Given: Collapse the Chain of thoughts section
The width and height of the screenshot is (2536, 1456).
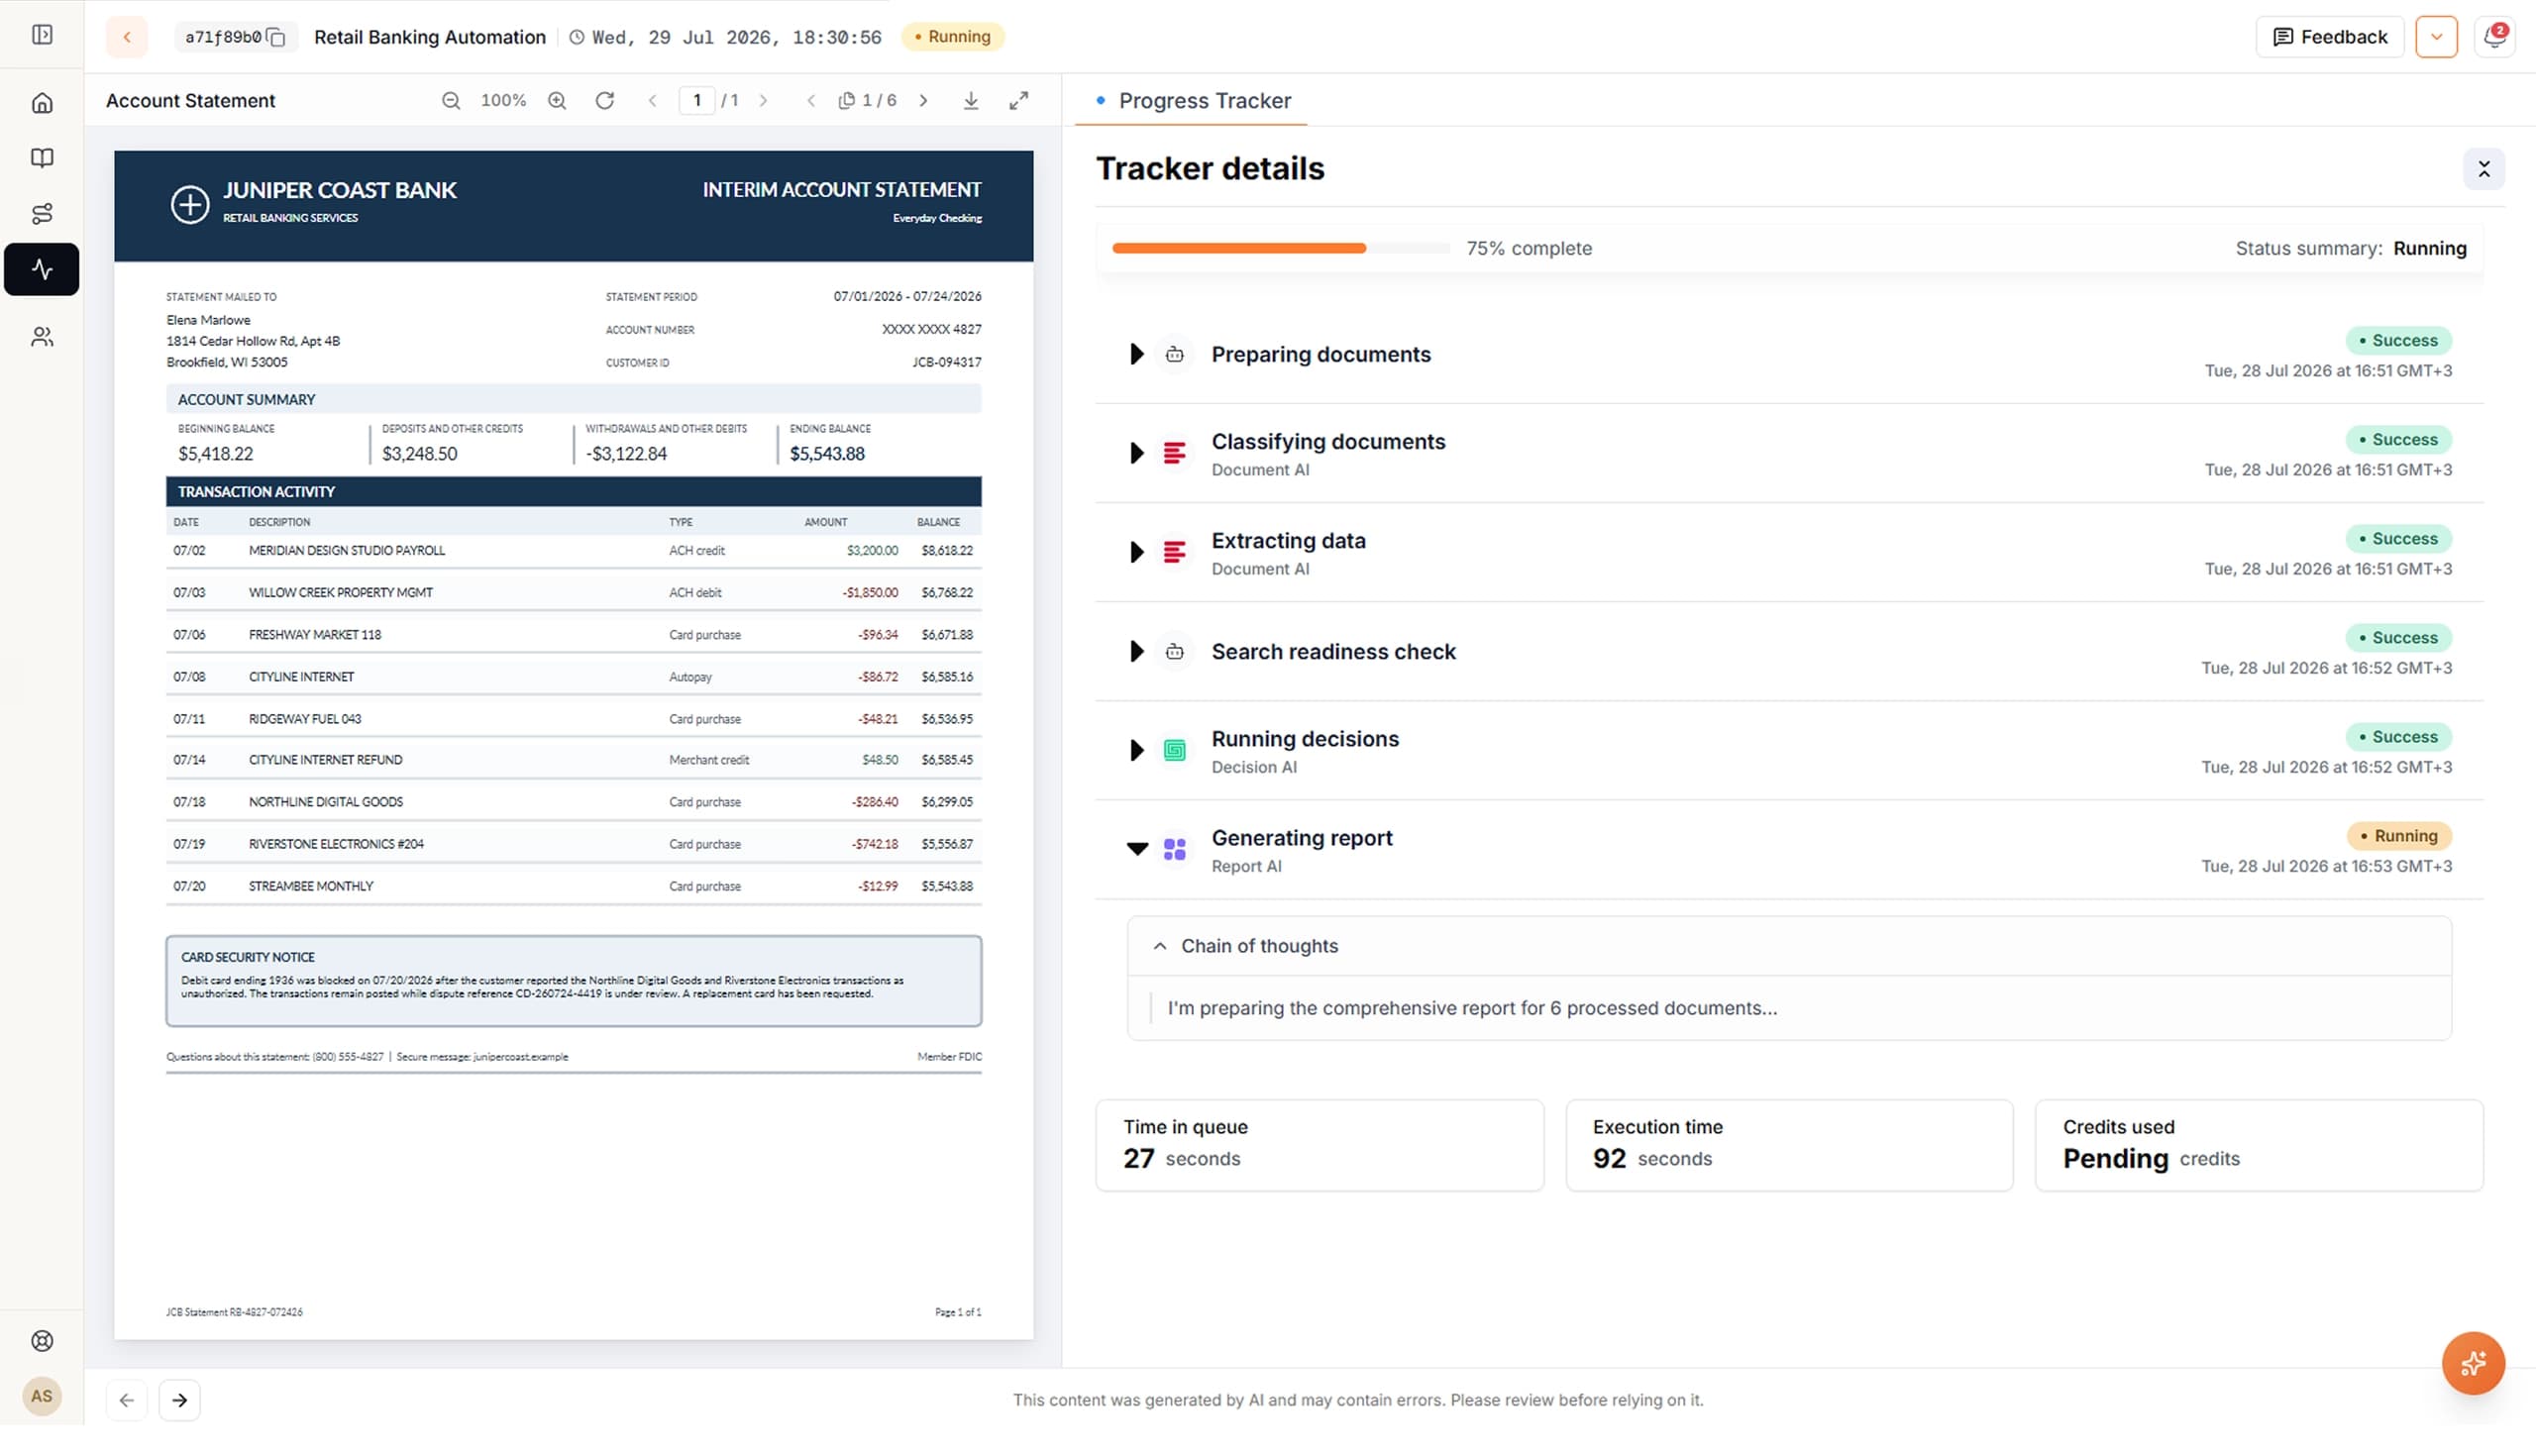Looking at the screenshot, I should (x=1159, y=946).
